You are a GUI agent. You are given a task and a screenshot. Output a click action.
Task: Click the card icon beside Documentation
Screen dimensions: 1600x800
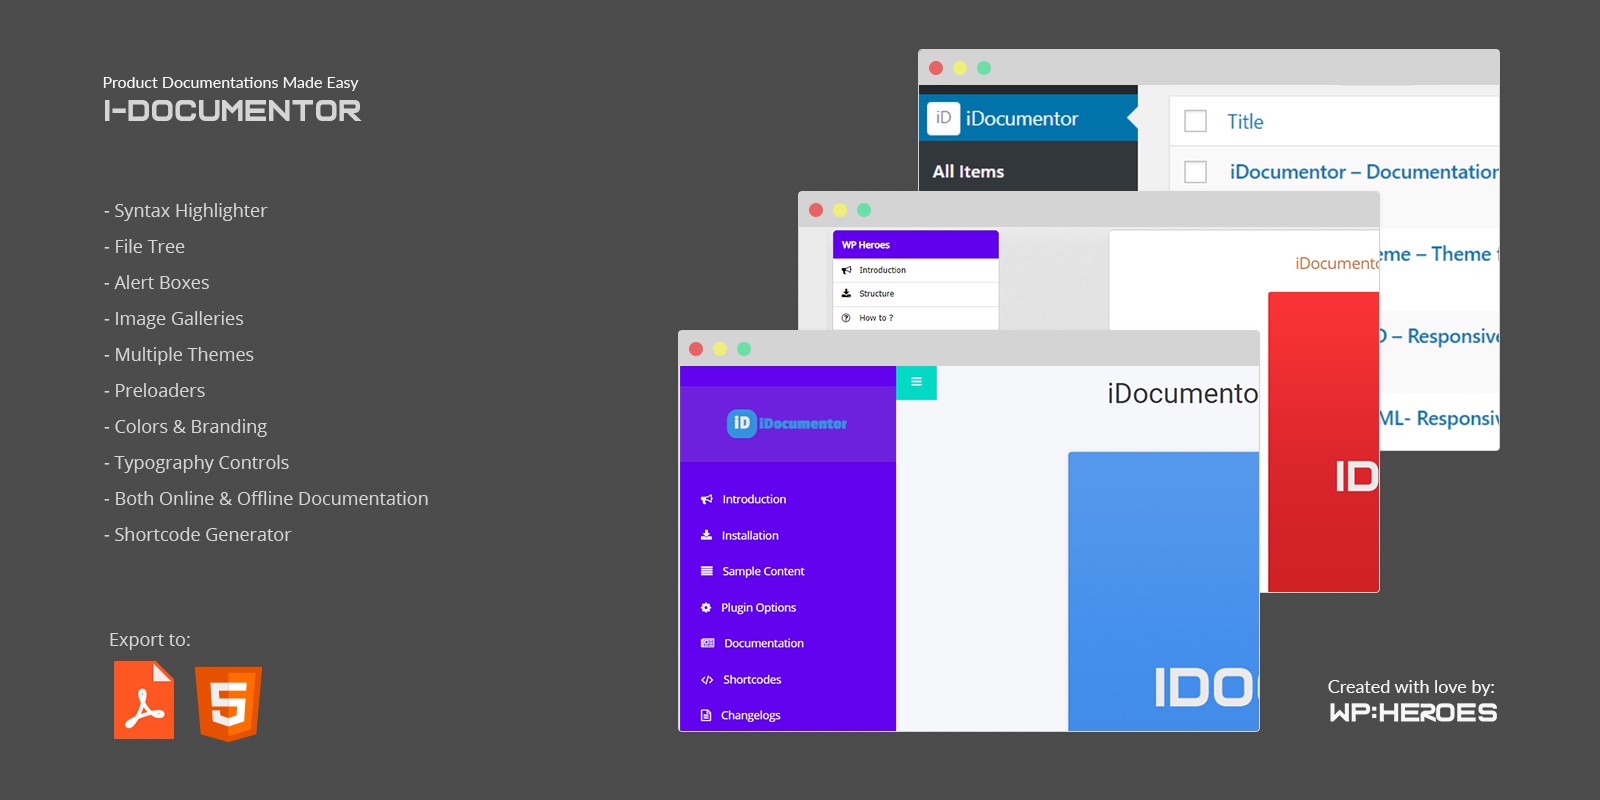[708, 643]
